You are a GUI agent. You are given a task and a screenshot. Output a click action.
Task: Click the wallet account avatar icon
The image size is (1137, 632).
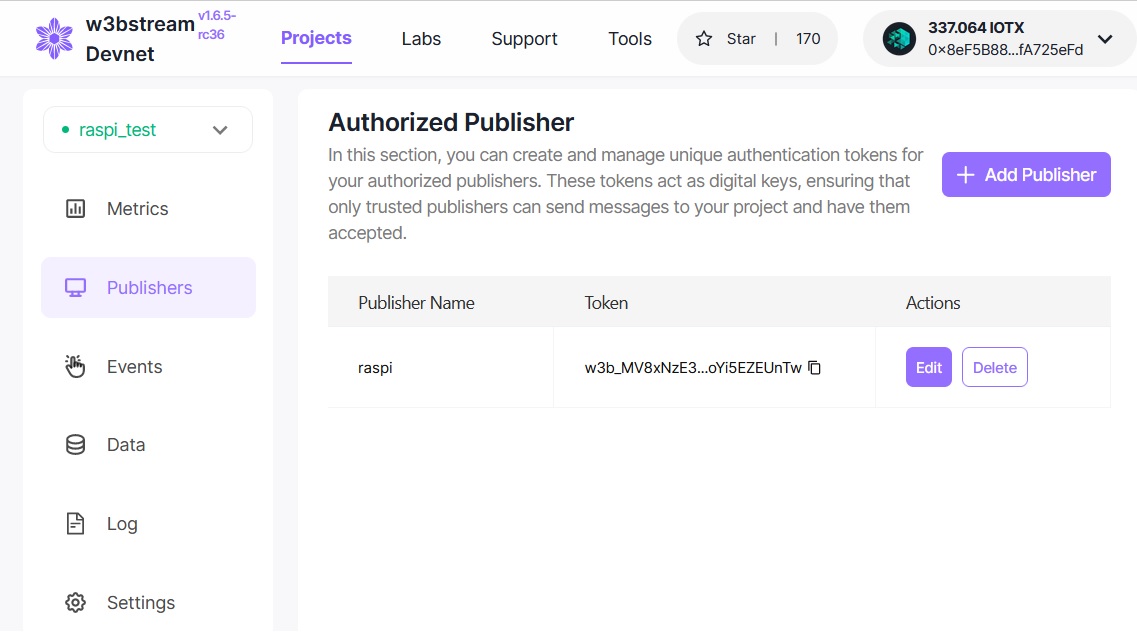tap(899, 38)
